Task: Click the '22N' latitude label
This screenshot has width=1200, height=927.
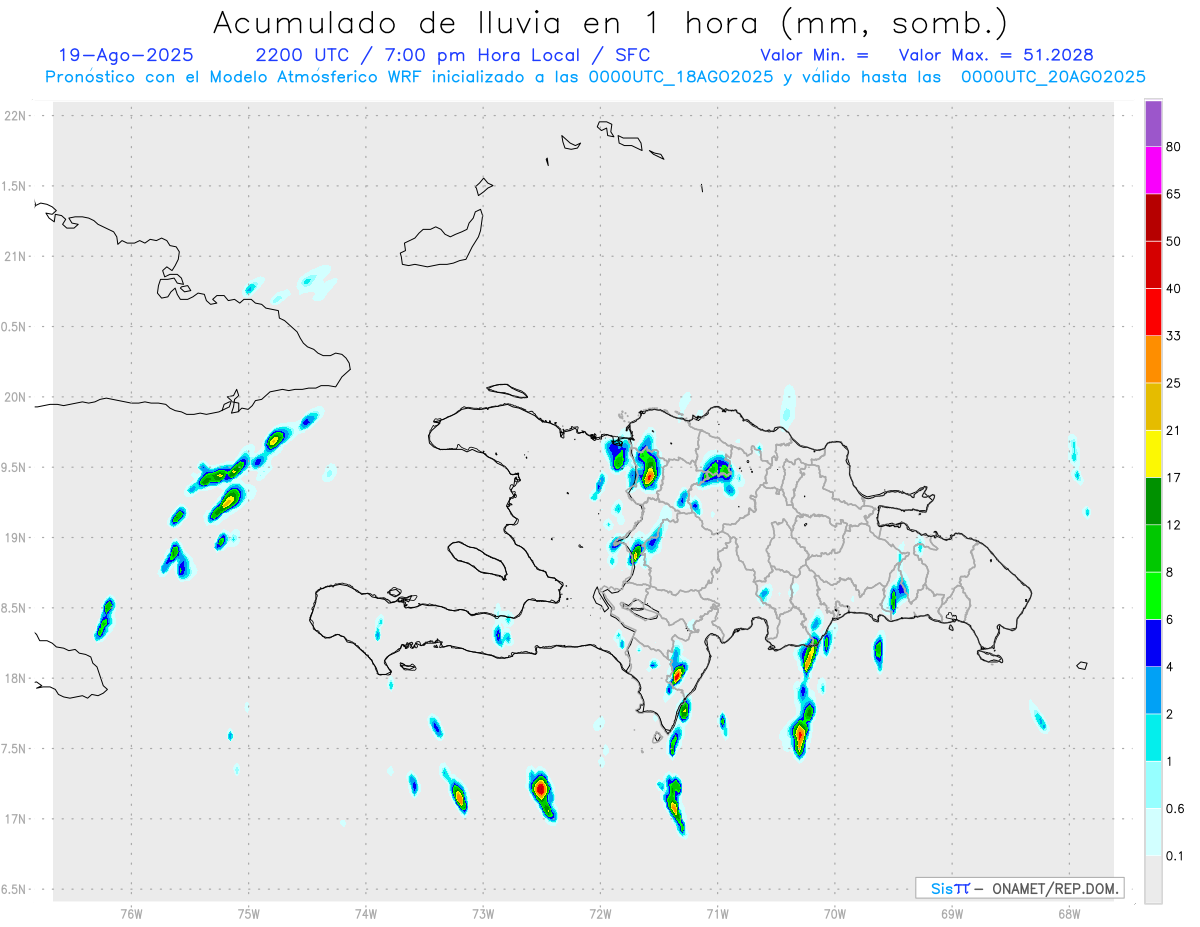Action: click(x=16, y=115)
